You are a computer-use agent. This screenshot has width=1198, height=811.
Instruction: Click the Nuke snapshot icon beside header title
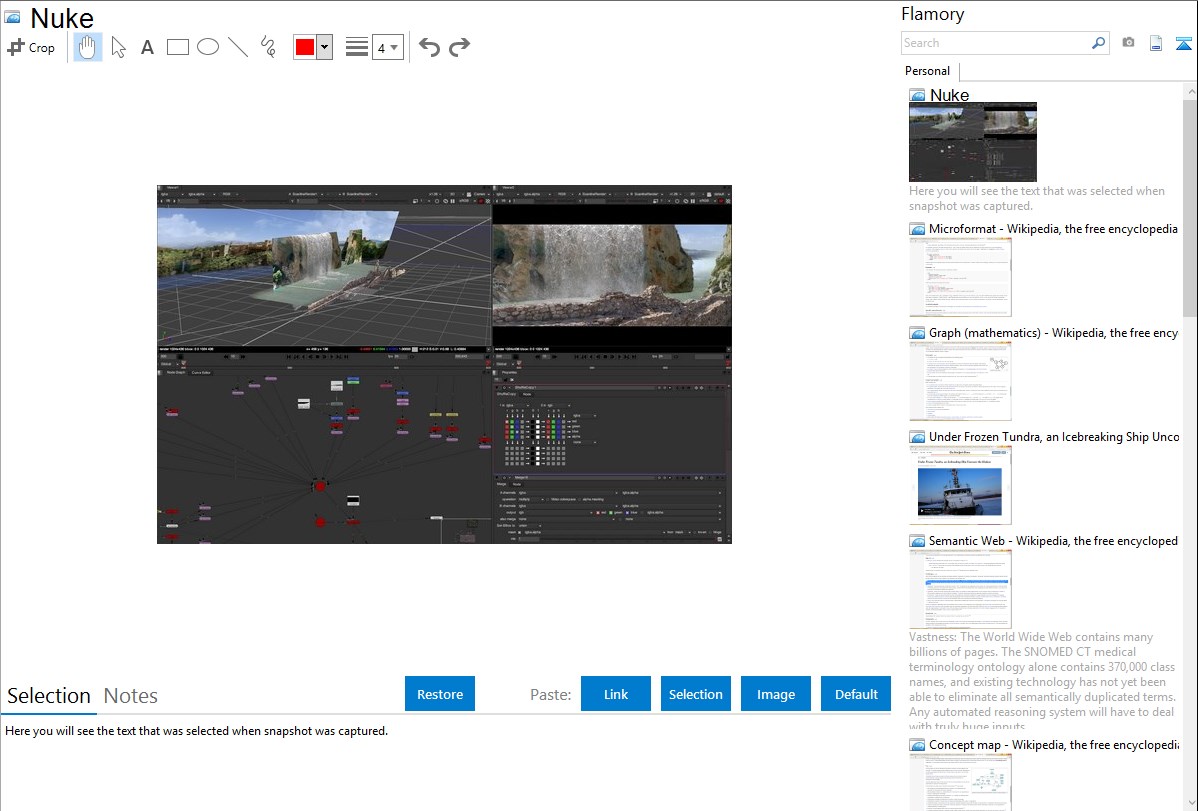pos(12,17)
